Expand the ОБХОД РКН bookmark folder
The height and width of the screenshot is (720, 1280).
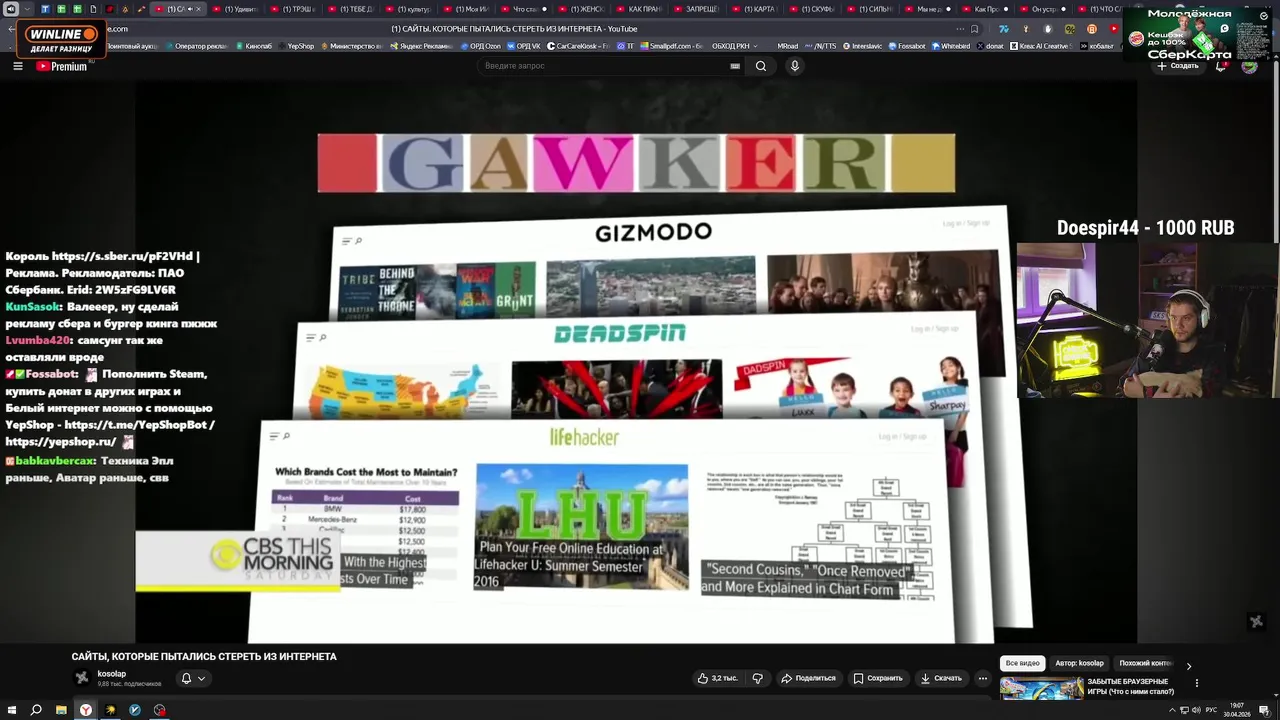coord(736,46)
